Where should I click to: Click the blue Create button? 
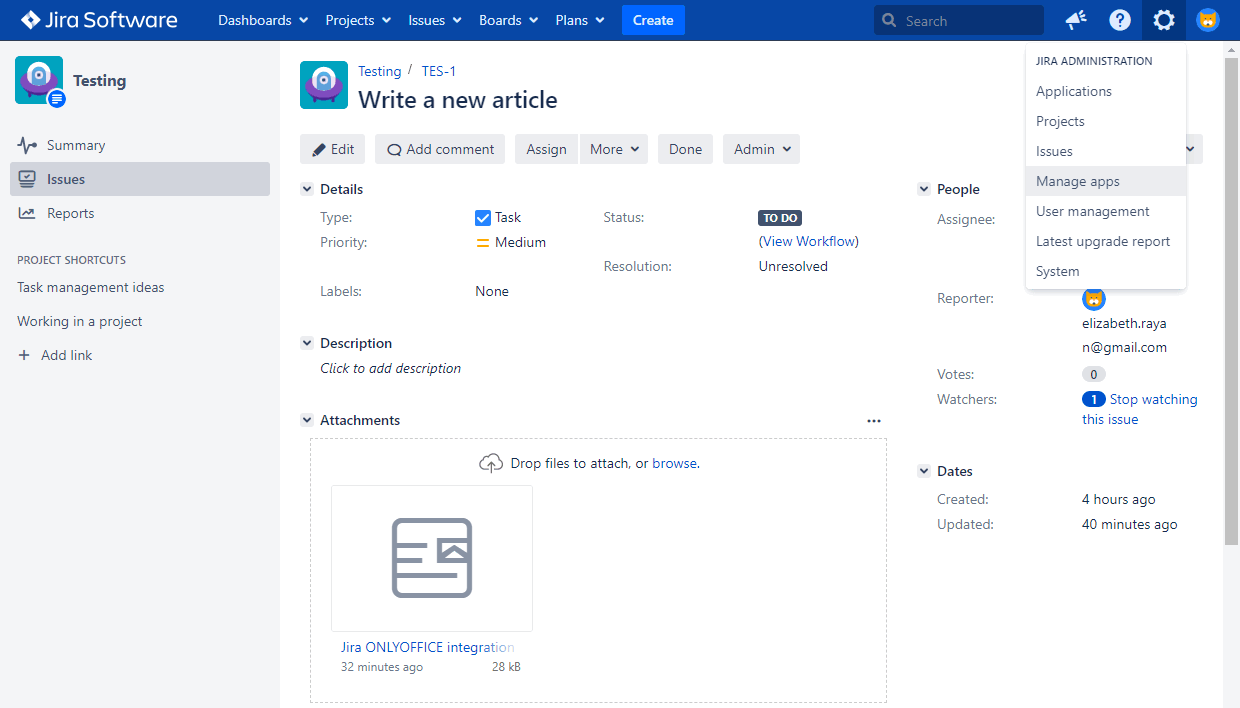[653, 20]
